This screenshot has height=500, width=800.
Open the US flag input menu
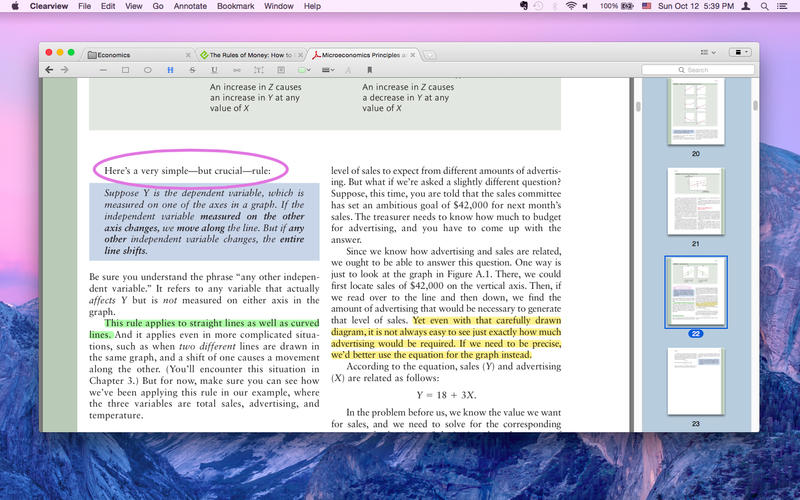coord(646,6)
